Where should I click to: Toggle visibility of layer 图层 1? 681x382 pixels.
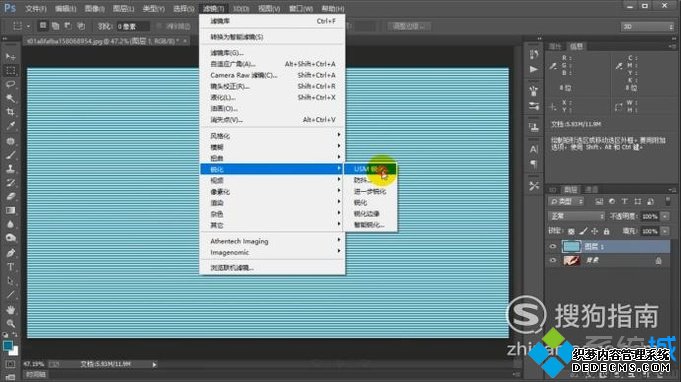coord(552,247)
